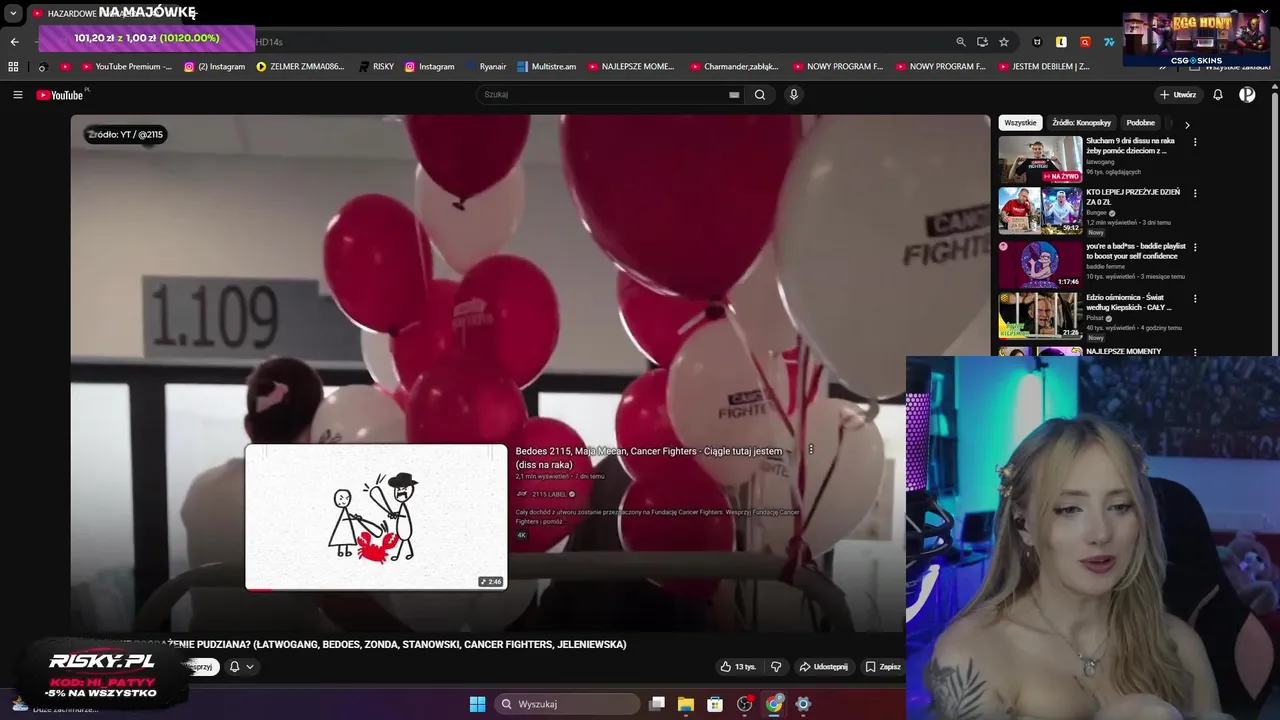
Task: Open Settings gear on the taskbar
Action: 803,704
